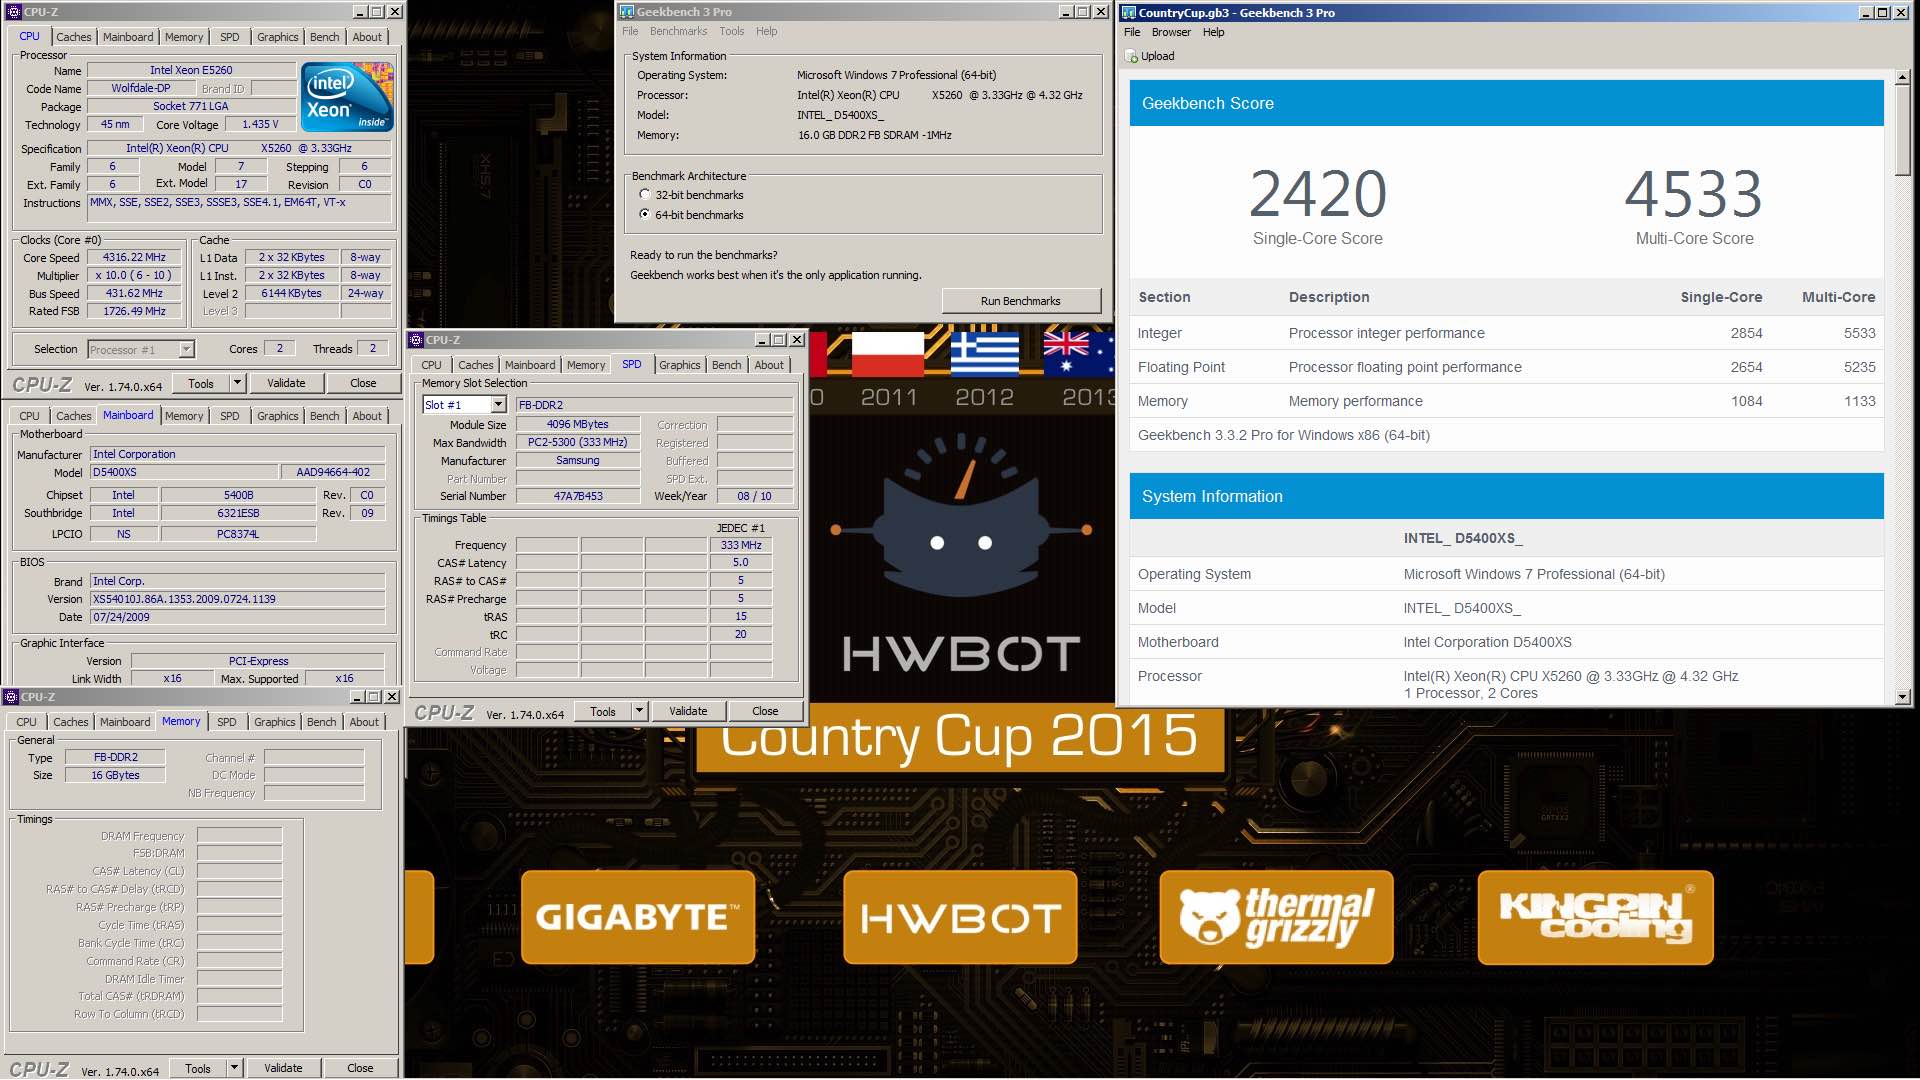
Task: Expand Tools arrow in bottom Memory CPU-Z window
Action: (x=234, y=1068)
